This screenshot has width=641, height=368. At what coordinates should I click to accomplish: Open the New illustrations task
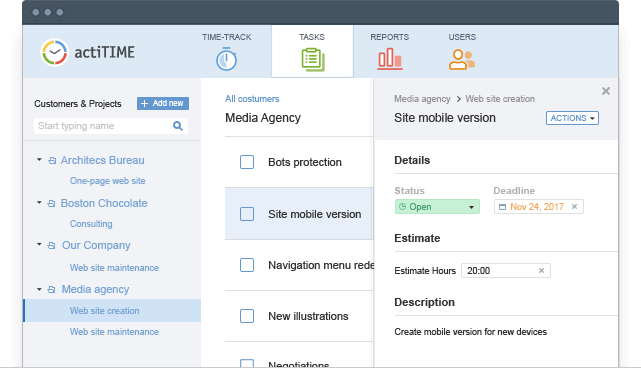point(308,316)
